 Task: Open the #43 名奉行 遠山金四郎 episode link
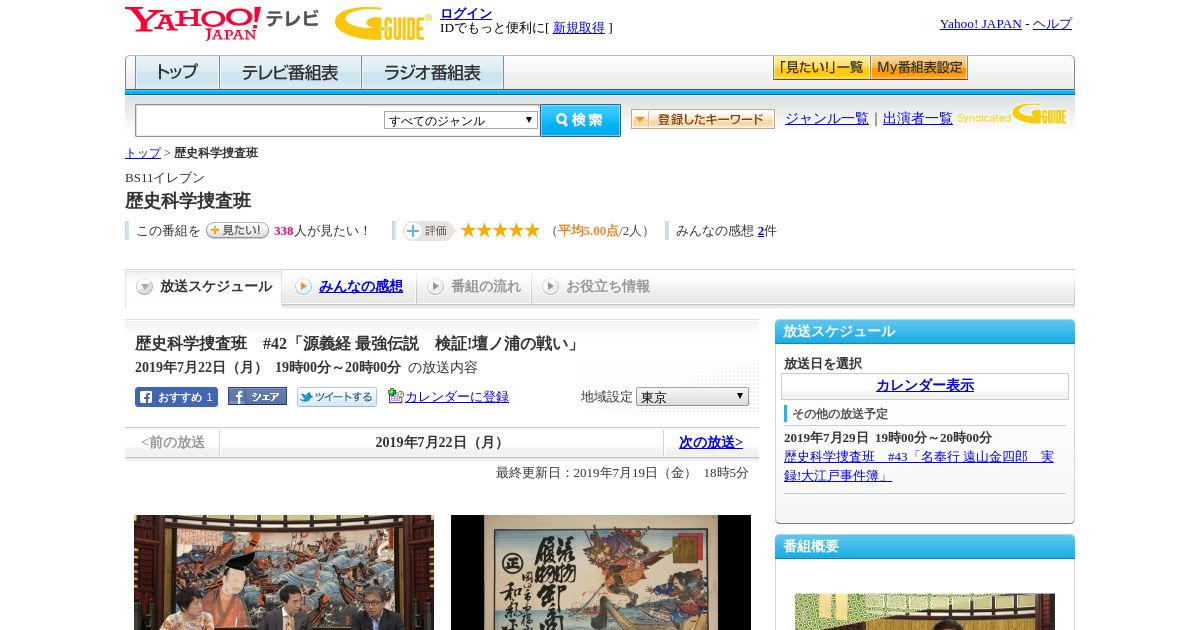919,466
